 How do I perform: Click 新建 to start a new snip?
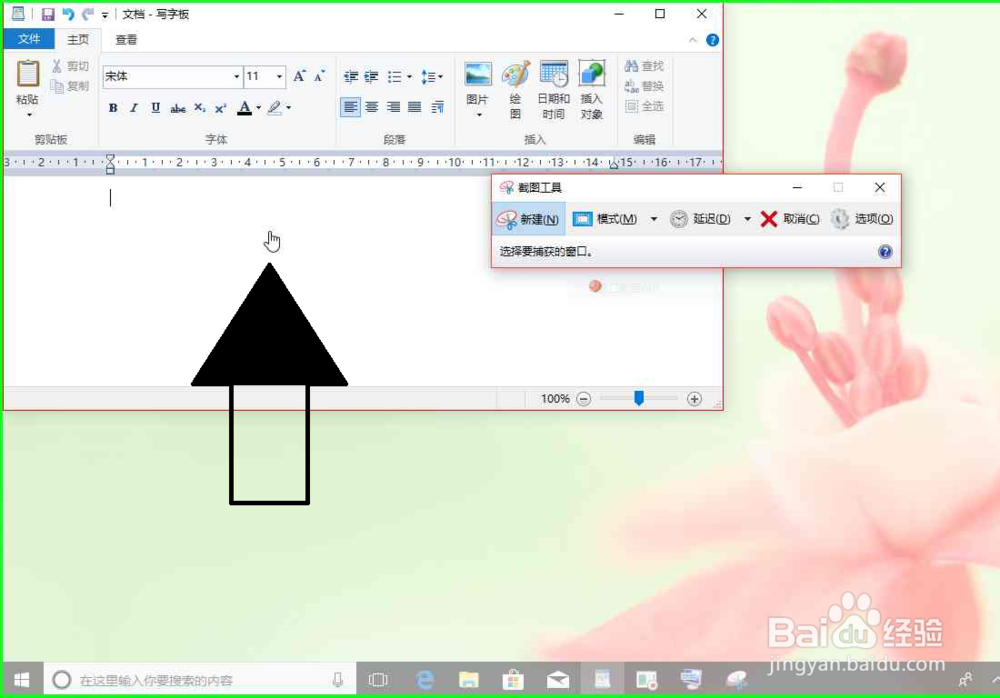coord(530,219)
